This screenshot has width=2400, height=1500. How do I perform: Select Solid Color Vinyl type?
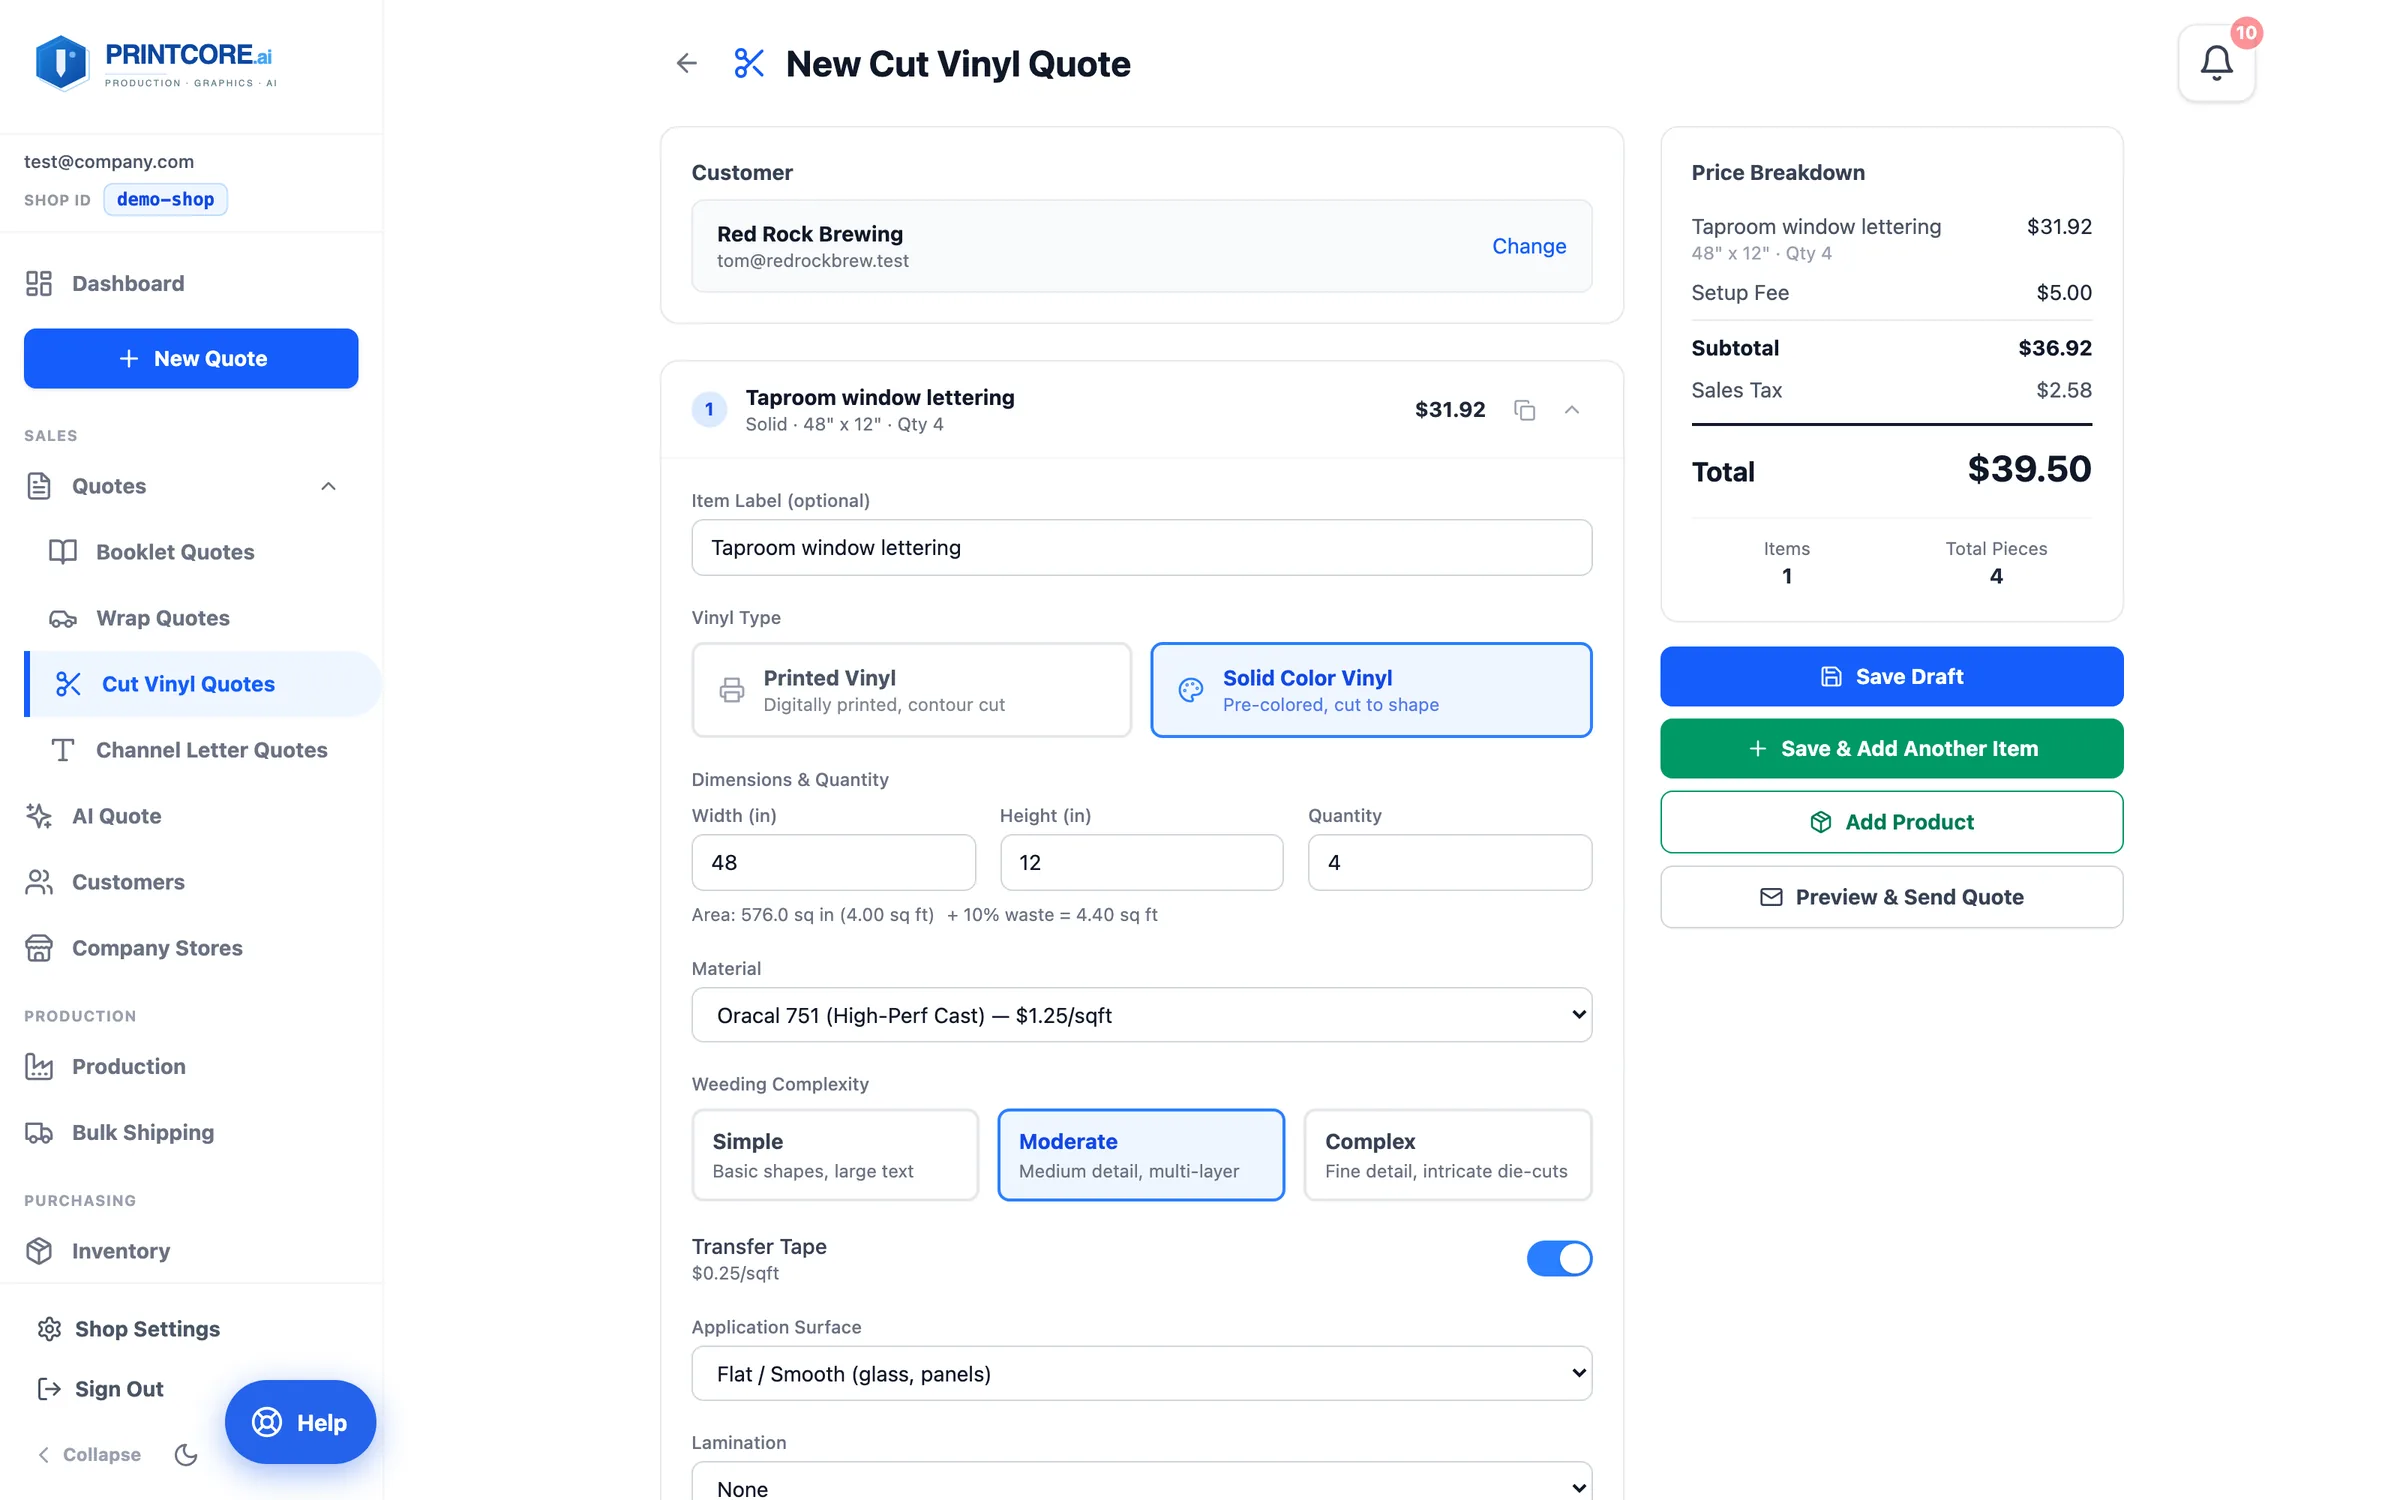pos(1371,690)
